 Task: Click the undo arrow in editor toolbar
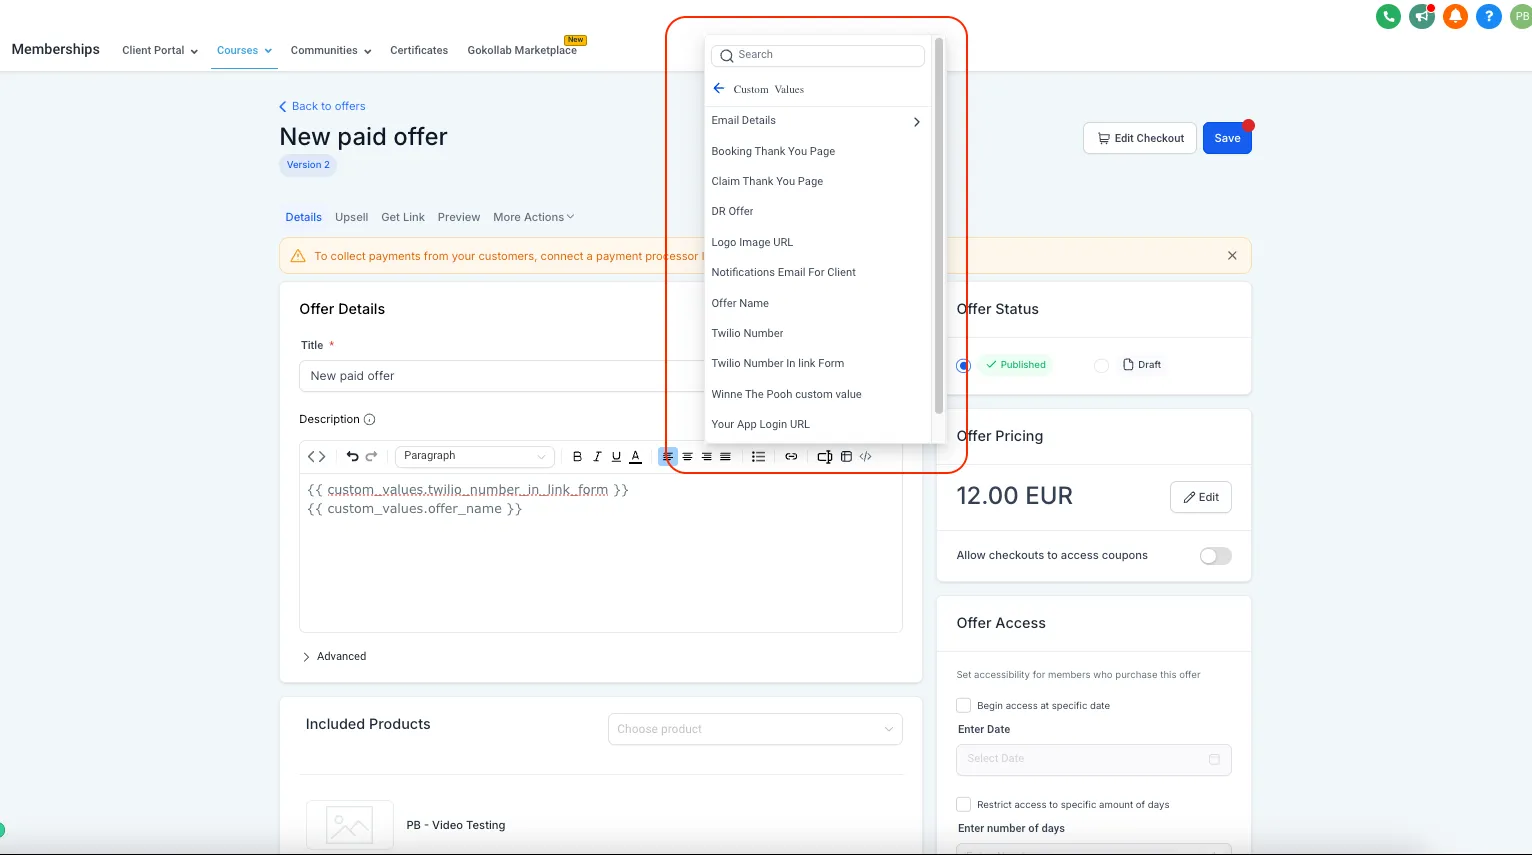tap(352, 456)
